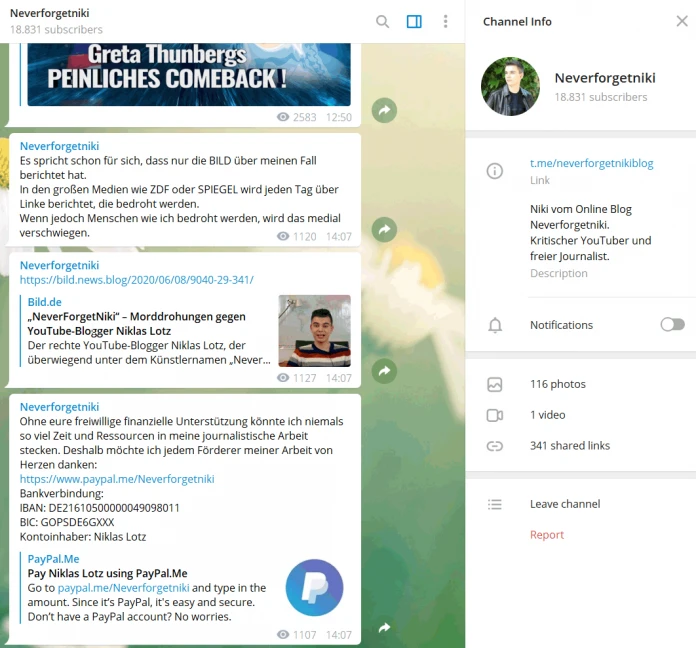
Task: Open the channel search magnifier icon
Action: pos(382,21)
